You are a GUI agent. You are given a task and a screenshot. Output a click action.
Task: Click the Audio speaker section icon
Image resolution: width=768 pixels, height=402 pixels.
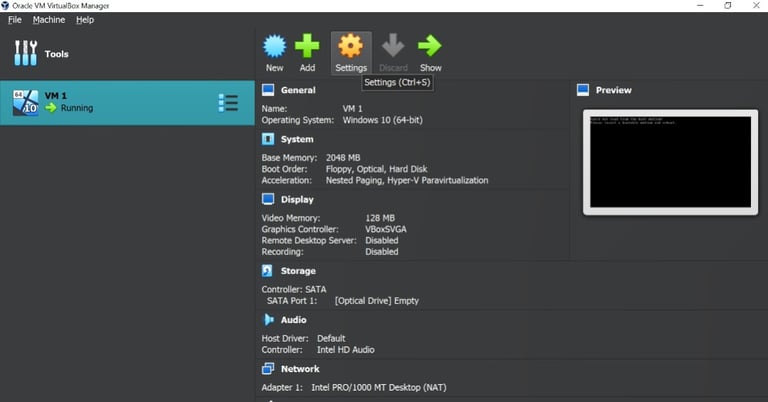tap(269, 320)
